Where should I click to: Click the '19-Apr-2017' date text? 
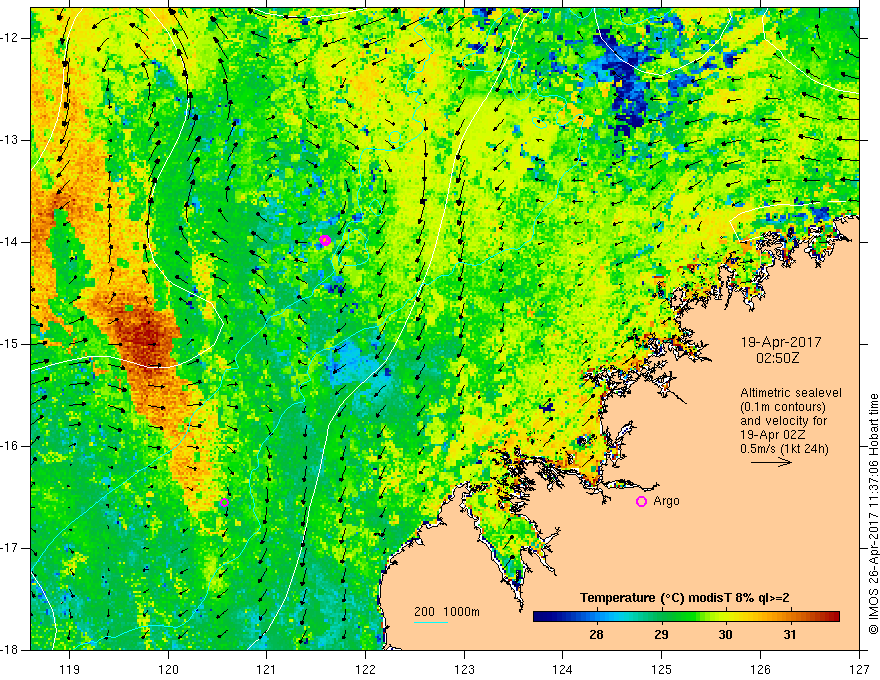[x=781, y=342]
